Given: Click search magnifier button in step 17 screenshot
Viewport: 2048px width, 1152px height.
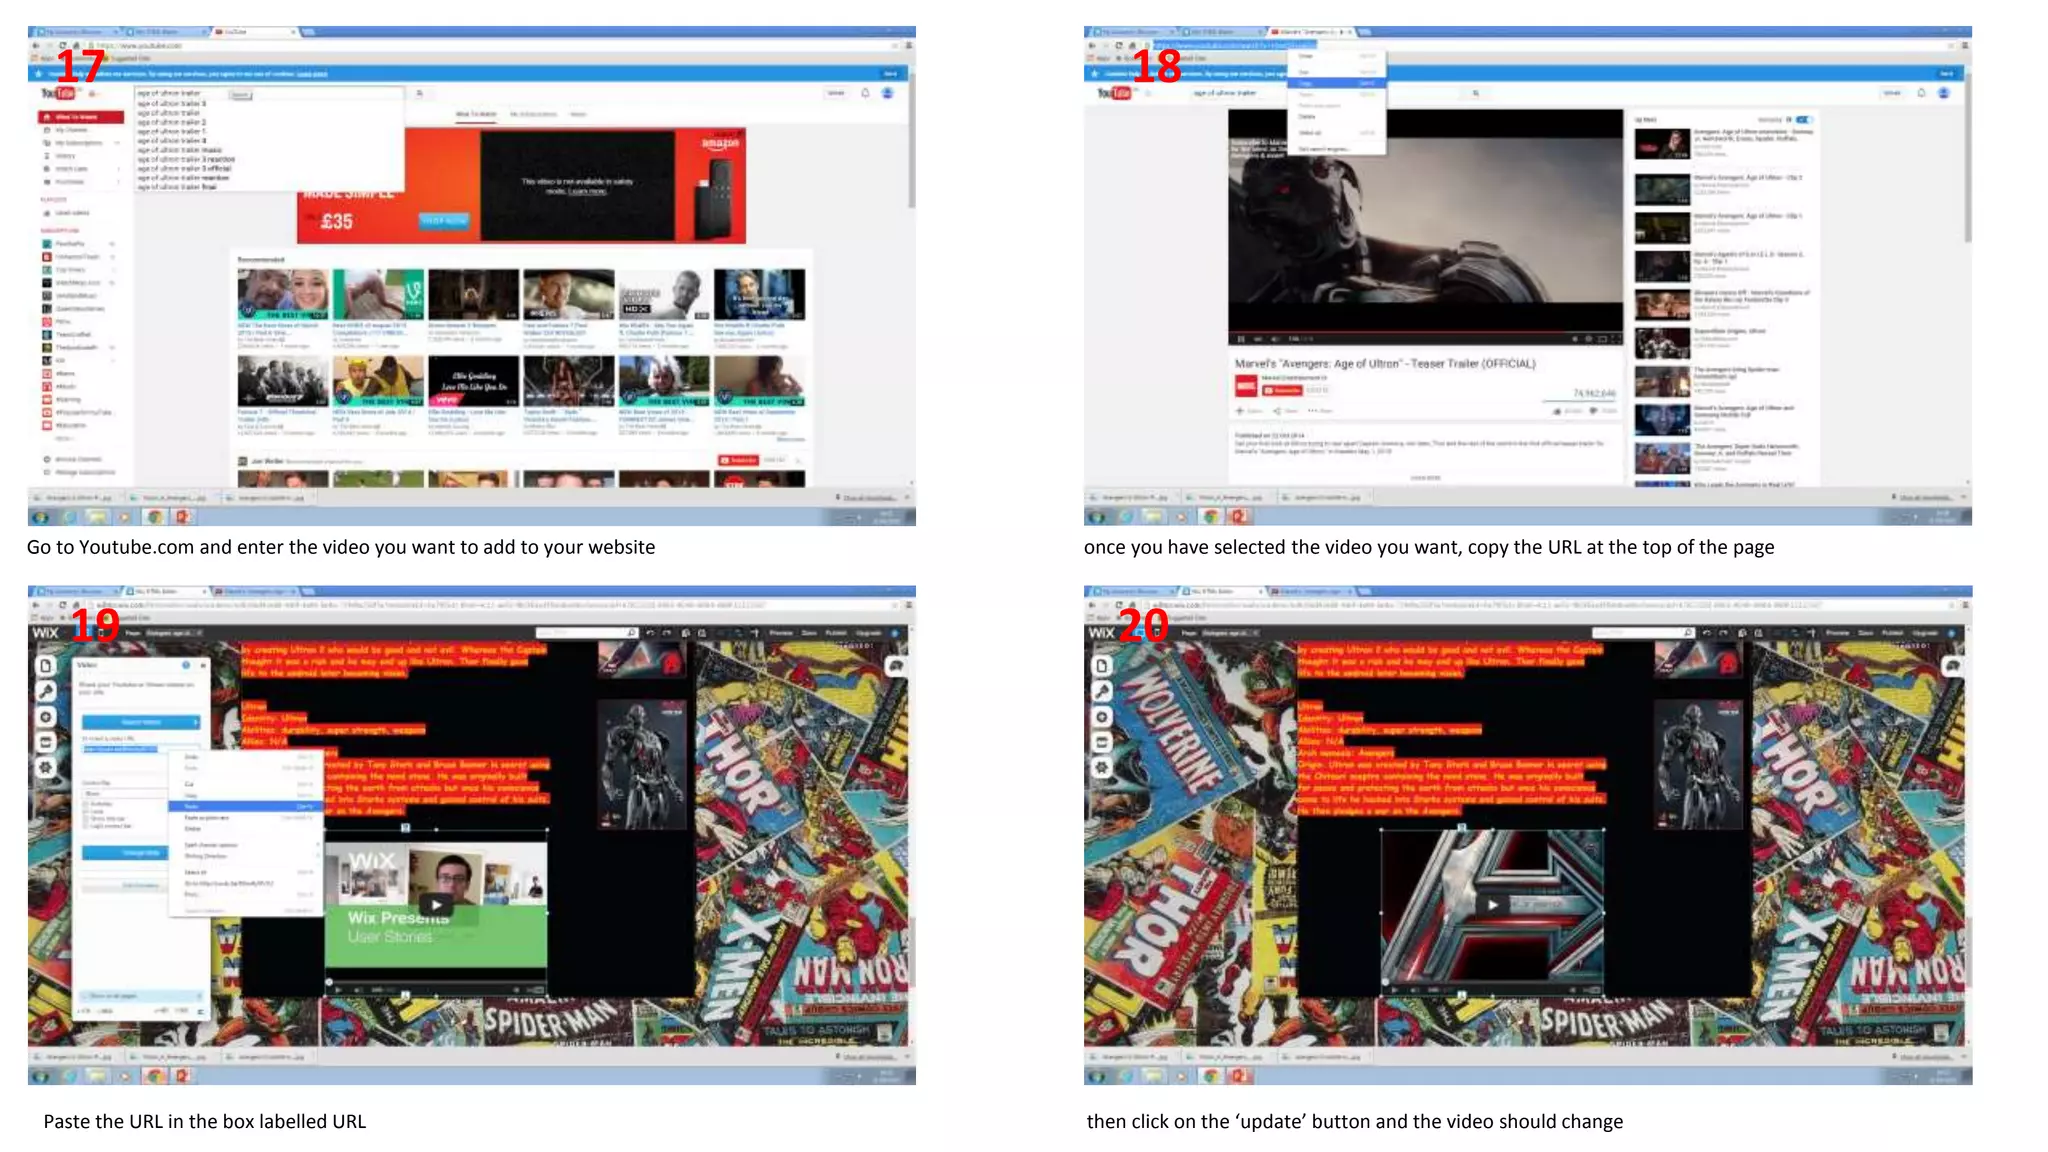Looking at the screenshot, I should tap(420, 93).
